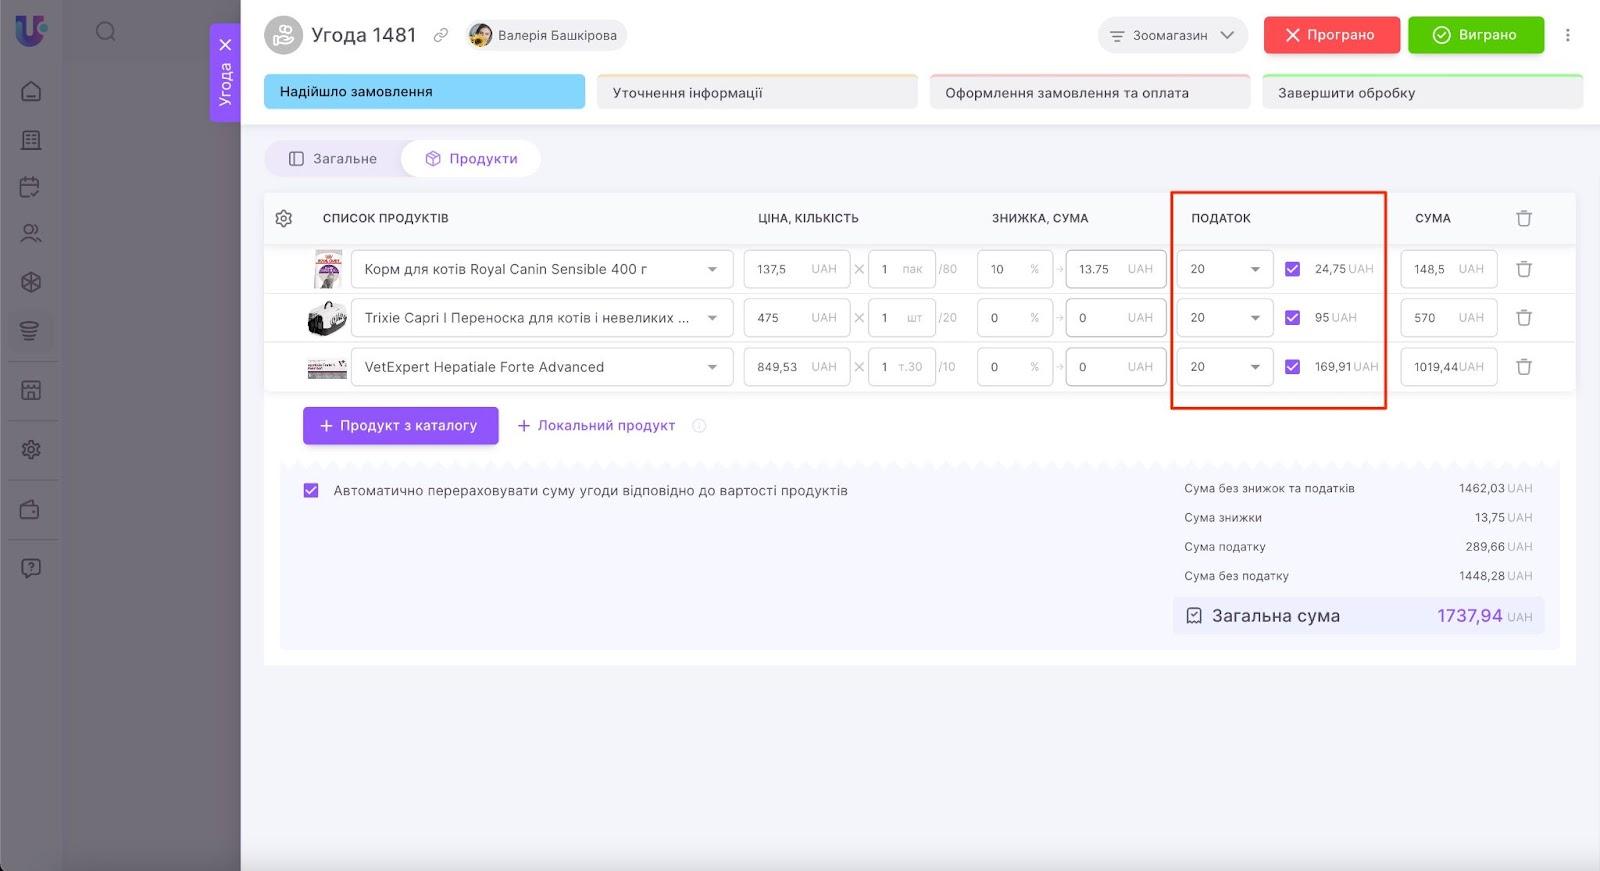Click the Продукт з каталогу button
The width and height of the screenshot is (1600, 871).
pyautogui.click(x=400, y=426)
